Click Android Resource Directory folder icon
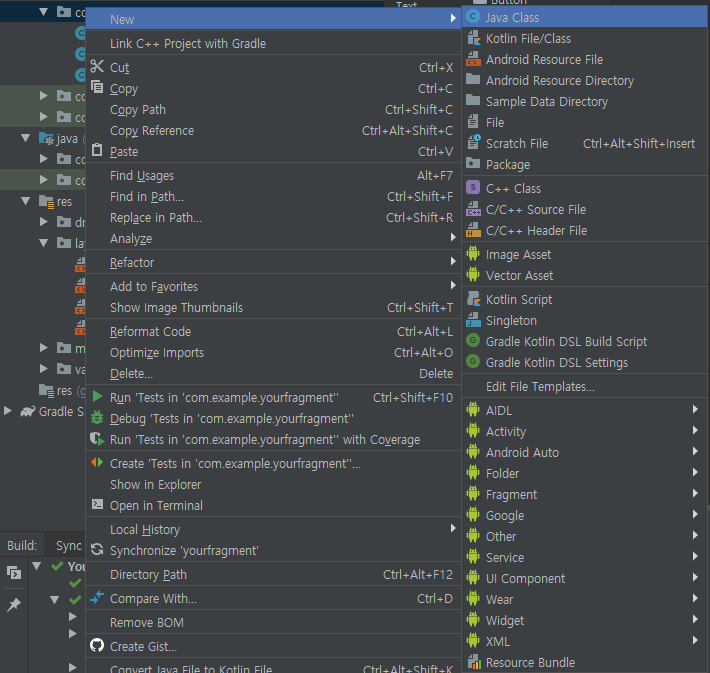Viewport: 710px width, 673px height. (x=473, y=80)
